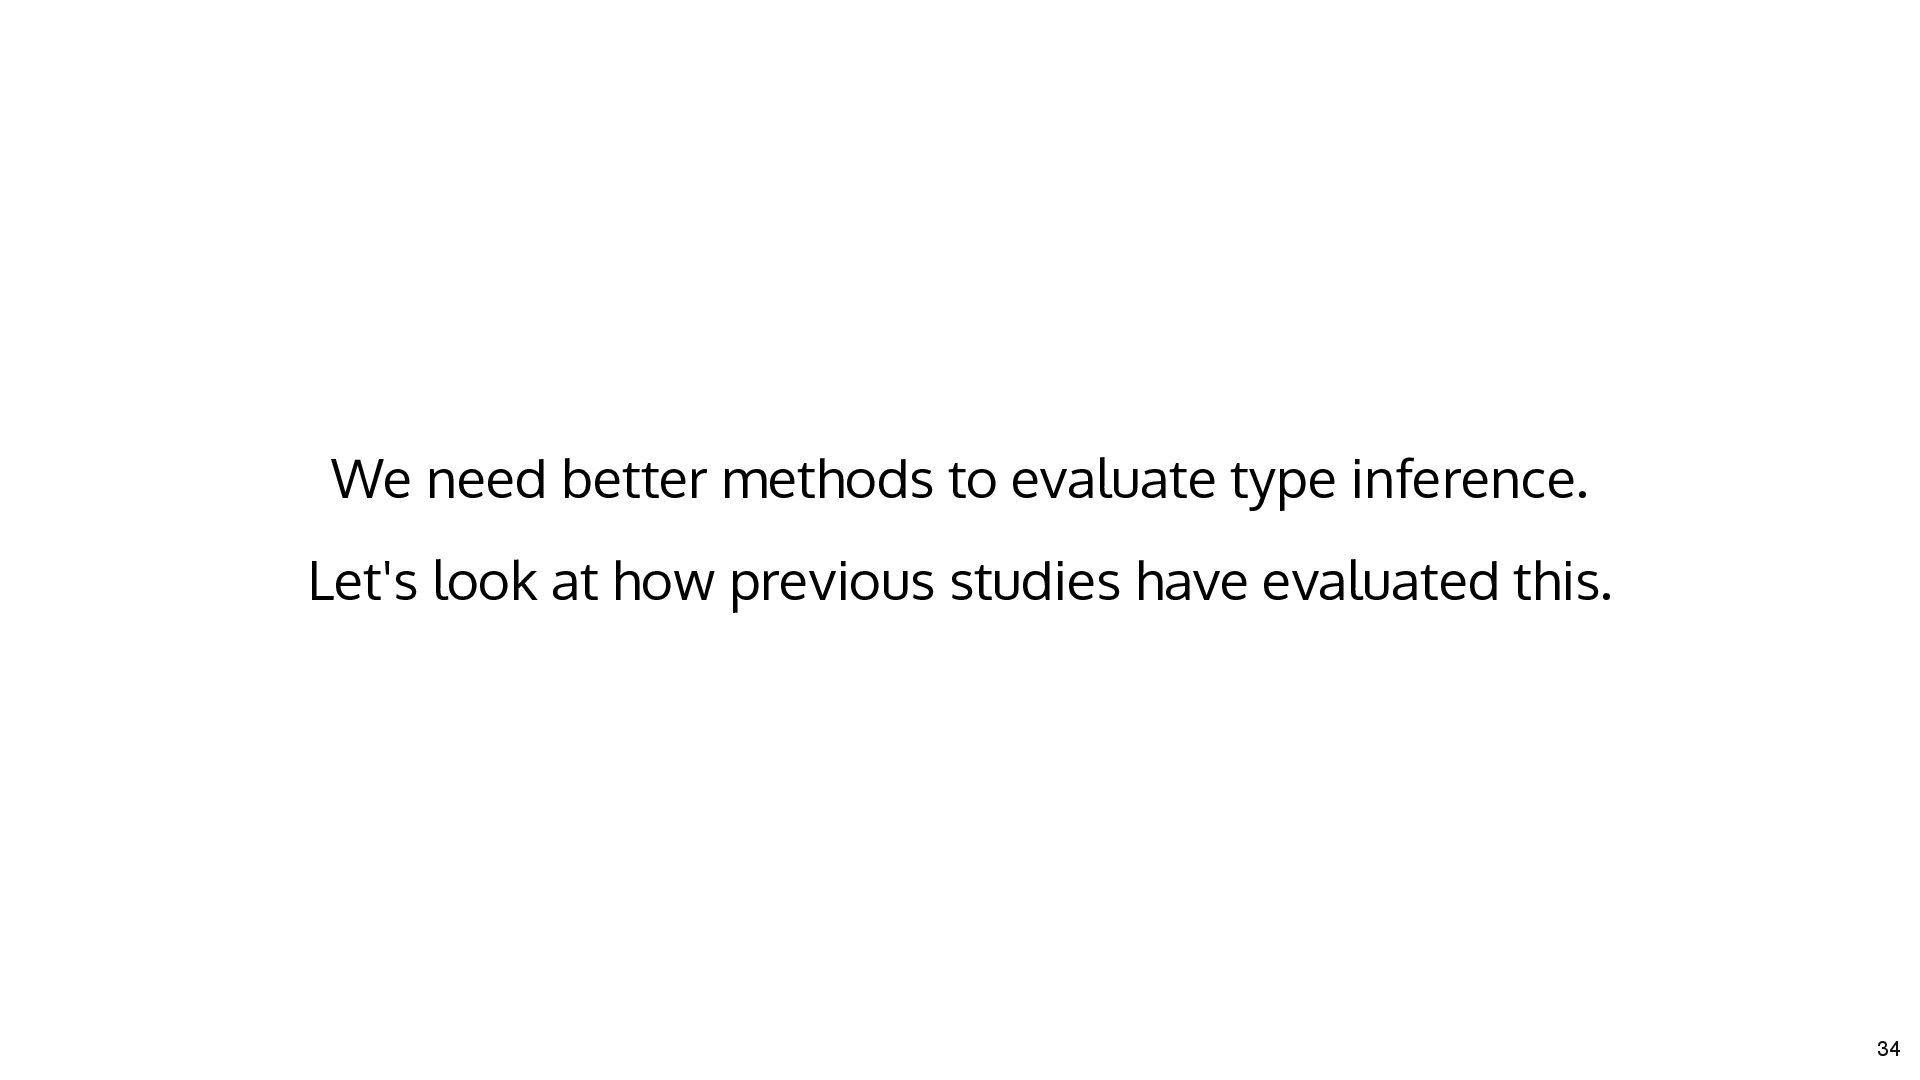Click the word "methods" in first line
This screenshot has width=1920, height=1080.
[x=827, y=479]
